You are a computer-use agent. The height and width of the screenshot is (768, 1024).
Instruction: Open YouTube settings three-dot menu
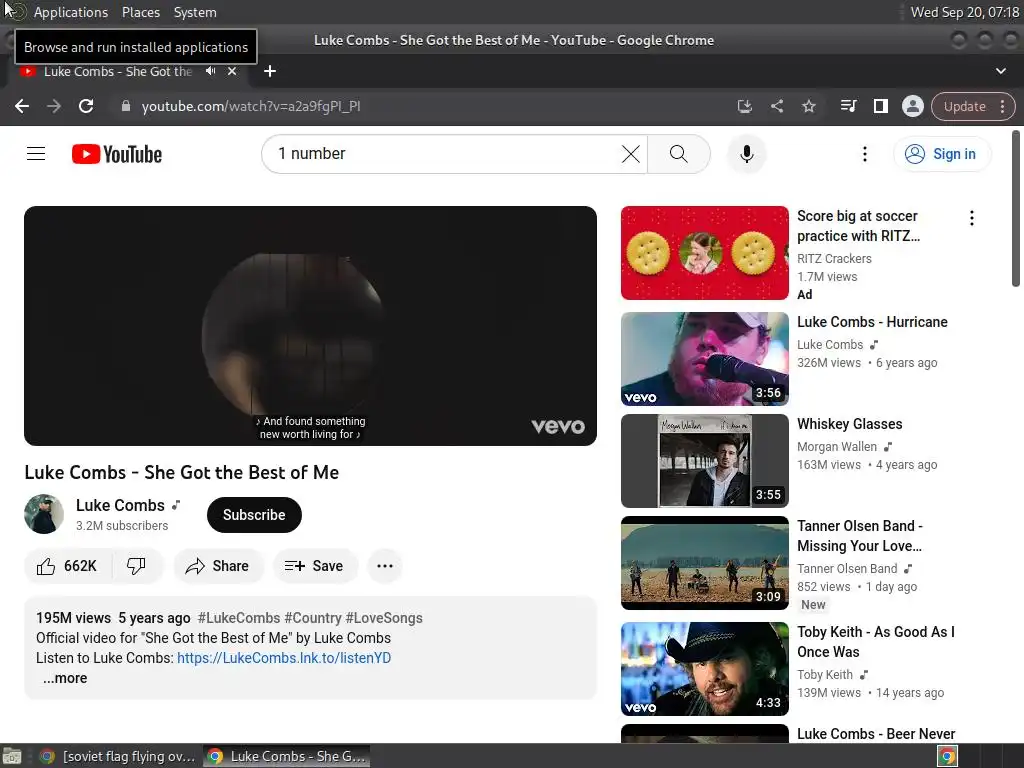[x=865, y=154]
